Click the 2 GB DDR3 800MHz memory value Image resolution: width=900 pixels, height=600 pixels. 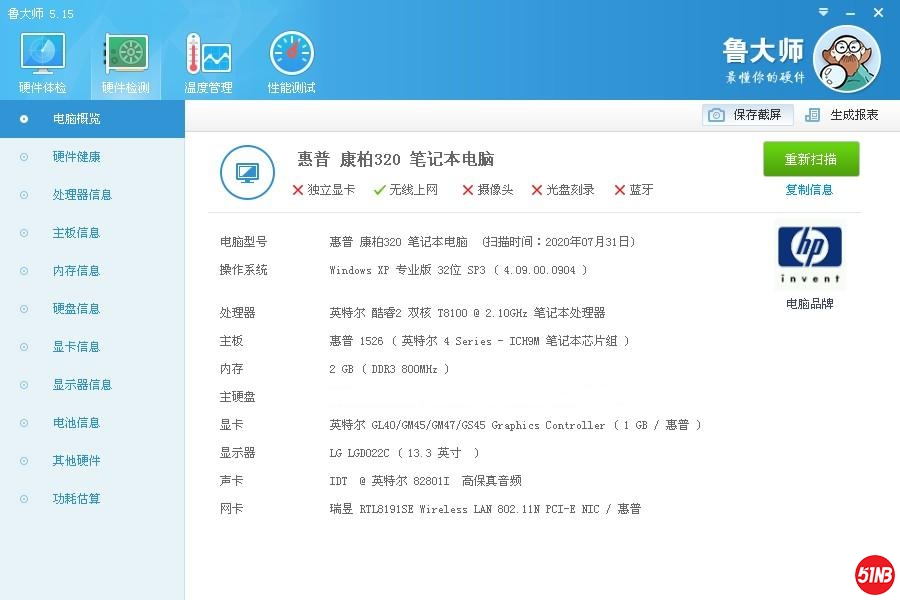click(x=389, y=369)
